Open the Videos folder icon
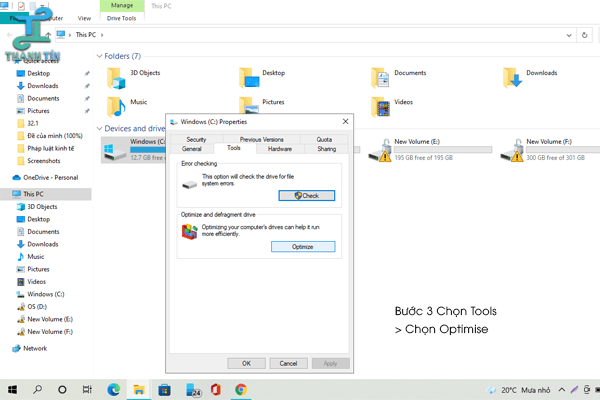600x400 pixels. (x=381, y=105)
